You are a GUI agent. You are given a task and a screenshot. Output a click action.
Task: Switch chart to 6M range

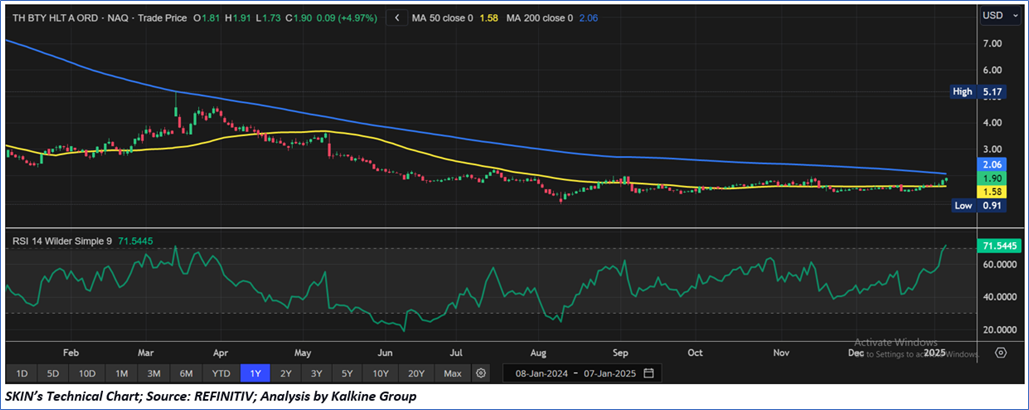click(186, 373)
